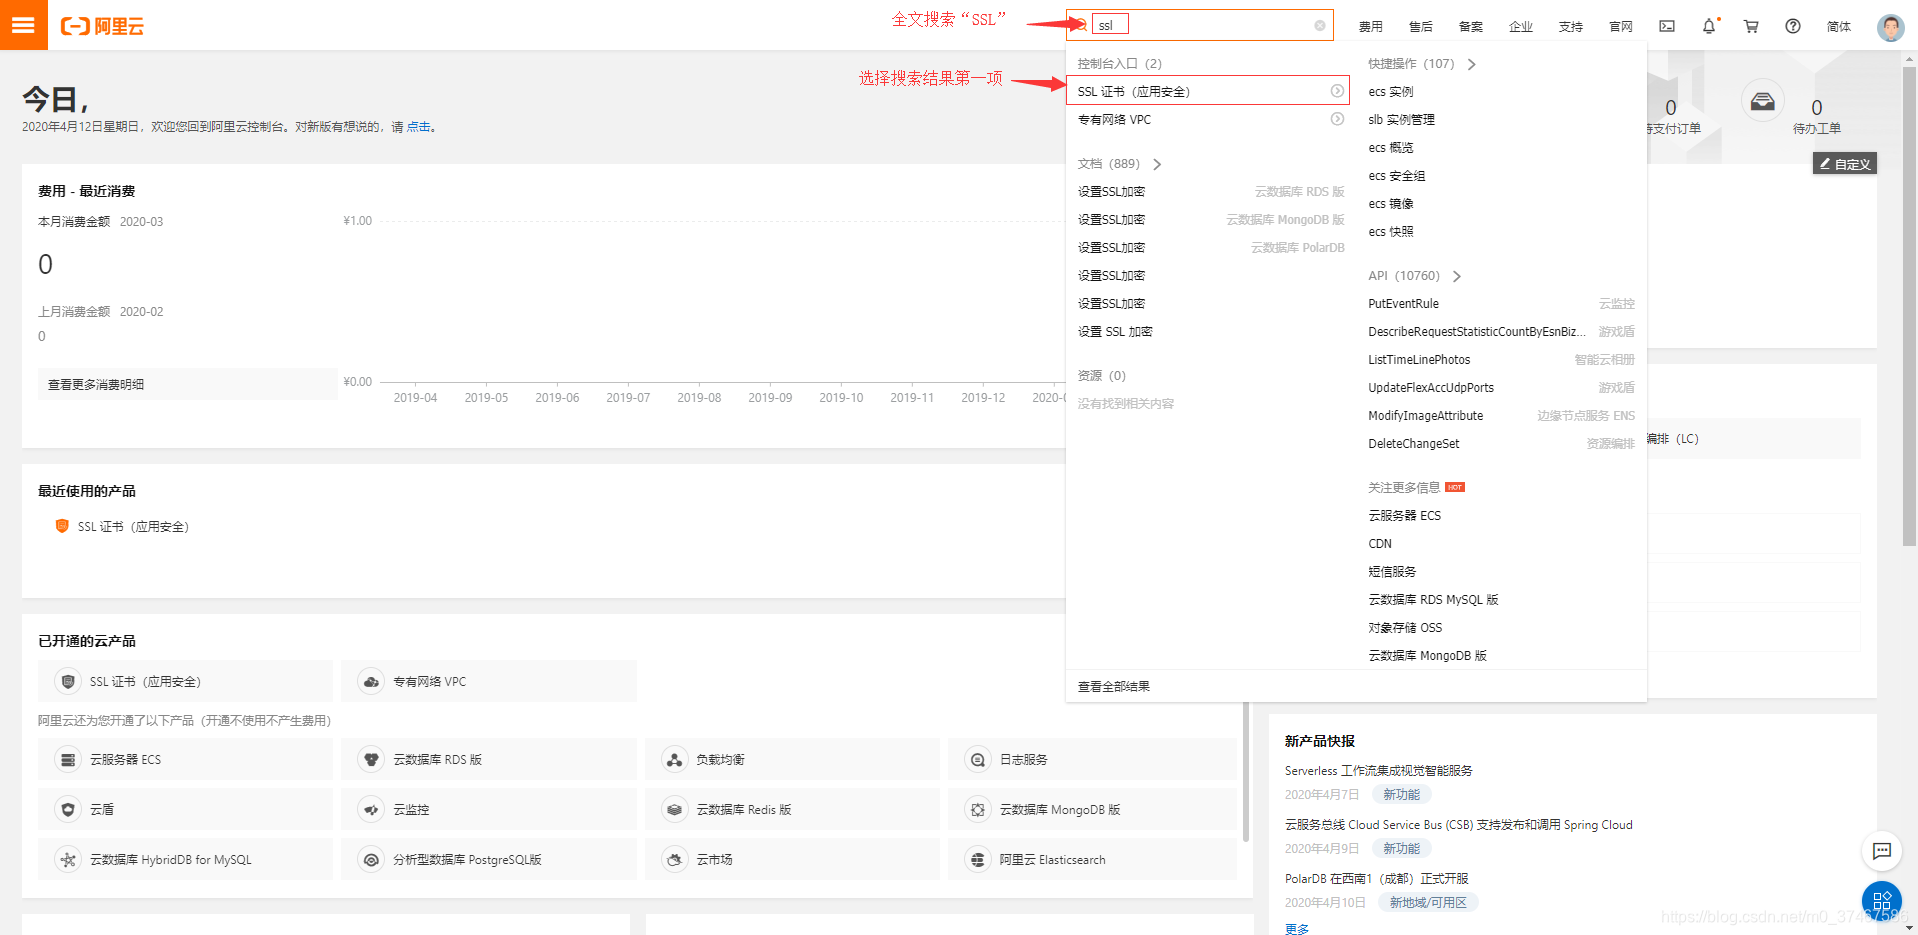Screen dimensions: 1918x935
Task: Select ecs 安全组 quick action
Action: [x=1396, y=176]
